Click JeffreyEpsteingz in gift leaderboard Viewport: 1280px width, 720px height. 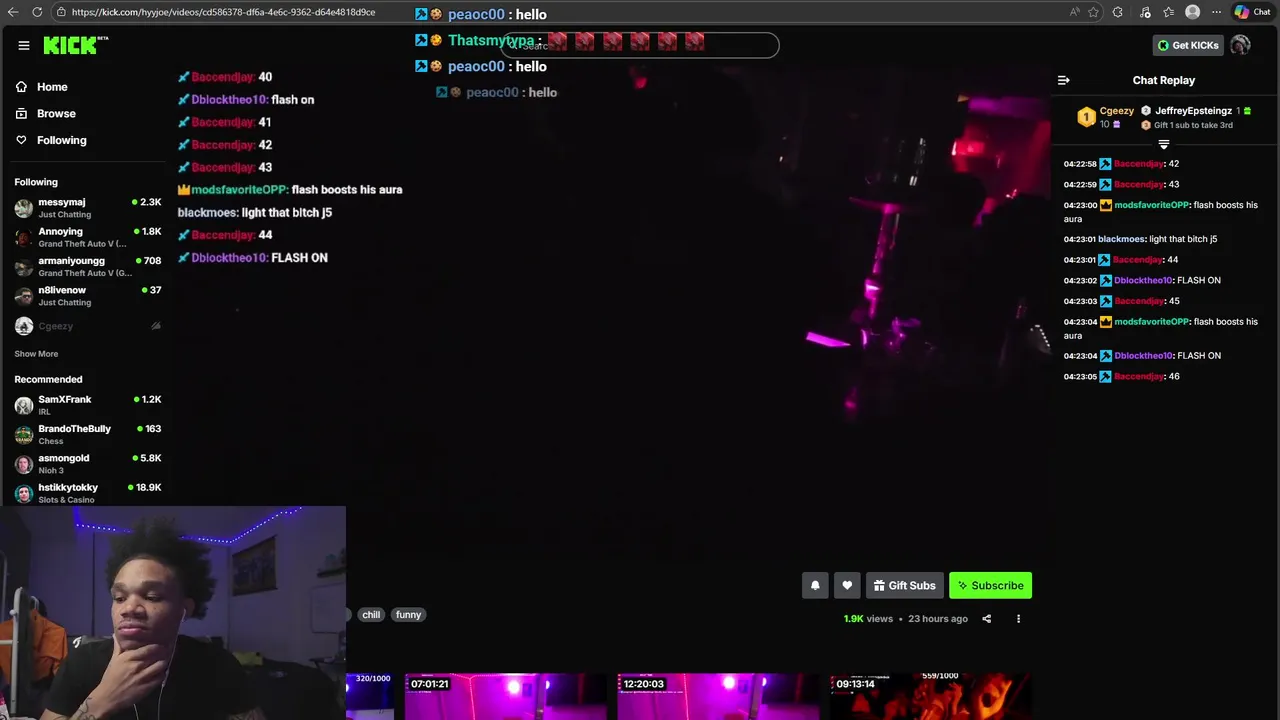1193,111
